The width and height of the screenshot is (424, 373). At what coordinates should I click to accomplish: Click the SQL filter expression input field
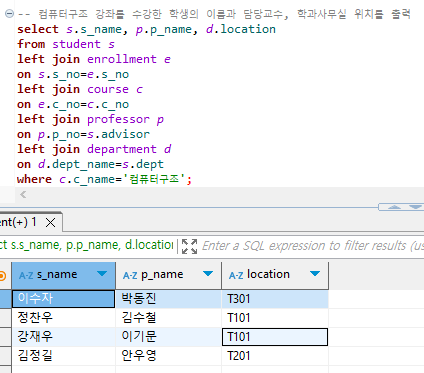pyautogui.click(x=312, y=246)
